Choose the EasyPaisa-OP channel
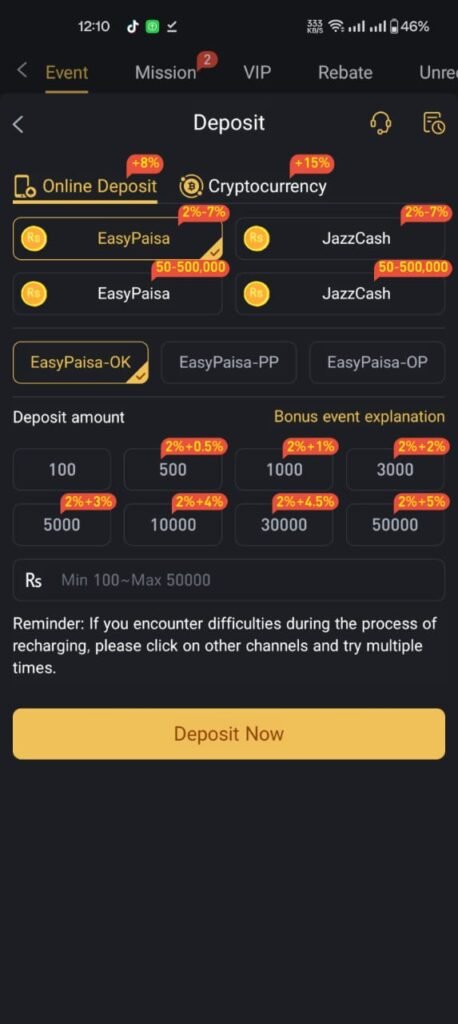The image size is (458, 1024). click(377, 362)
